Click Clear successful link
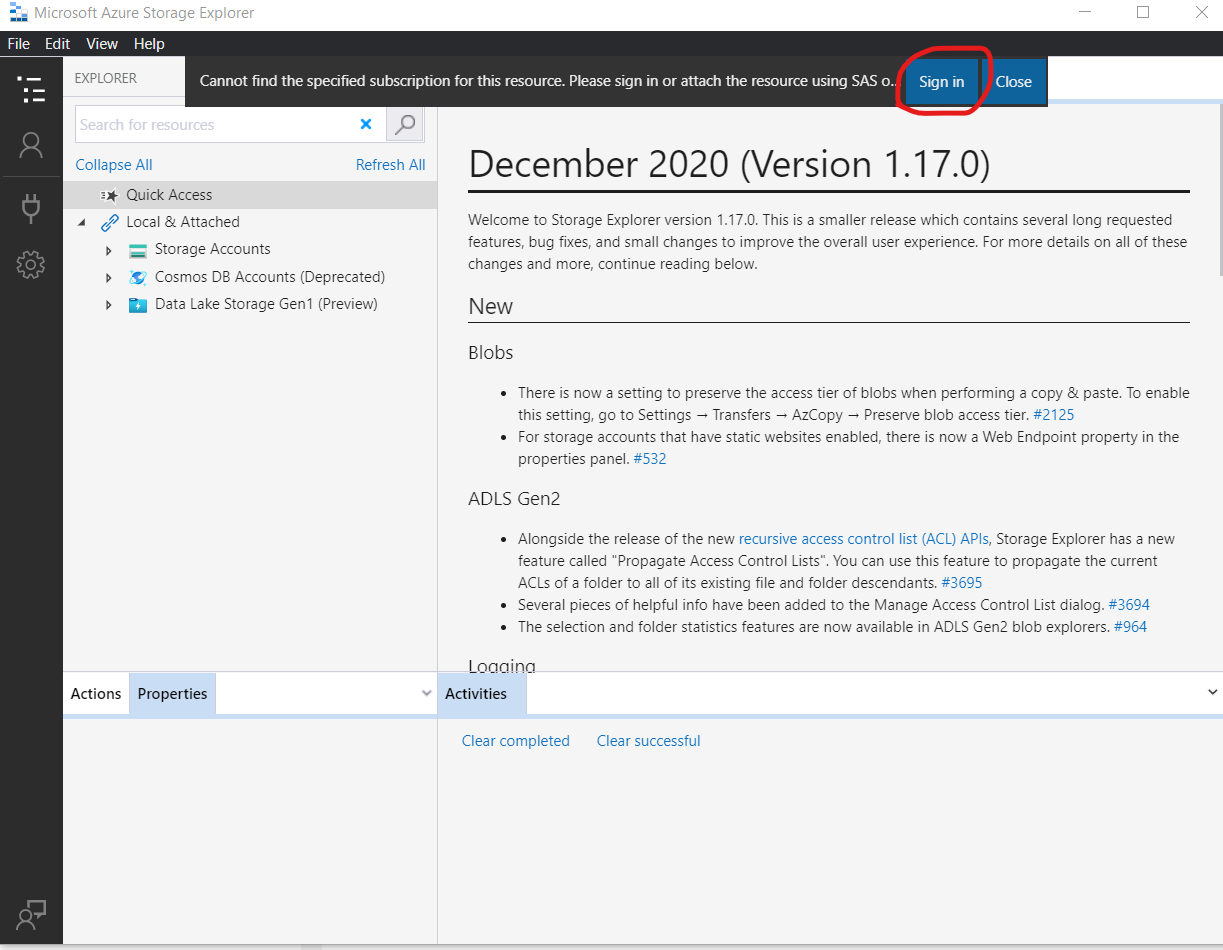 (648, 741)
